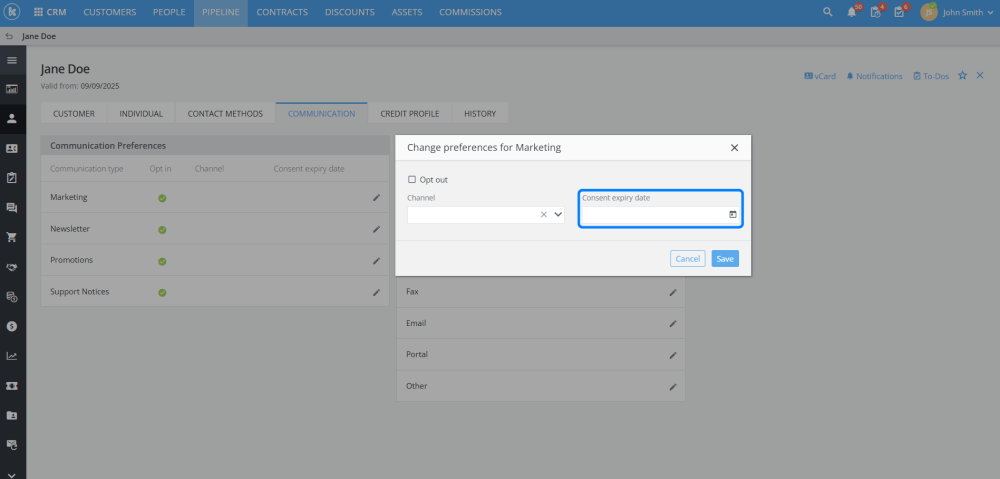
Task: Close the Change preferences dialog
Action: [734, 147]
